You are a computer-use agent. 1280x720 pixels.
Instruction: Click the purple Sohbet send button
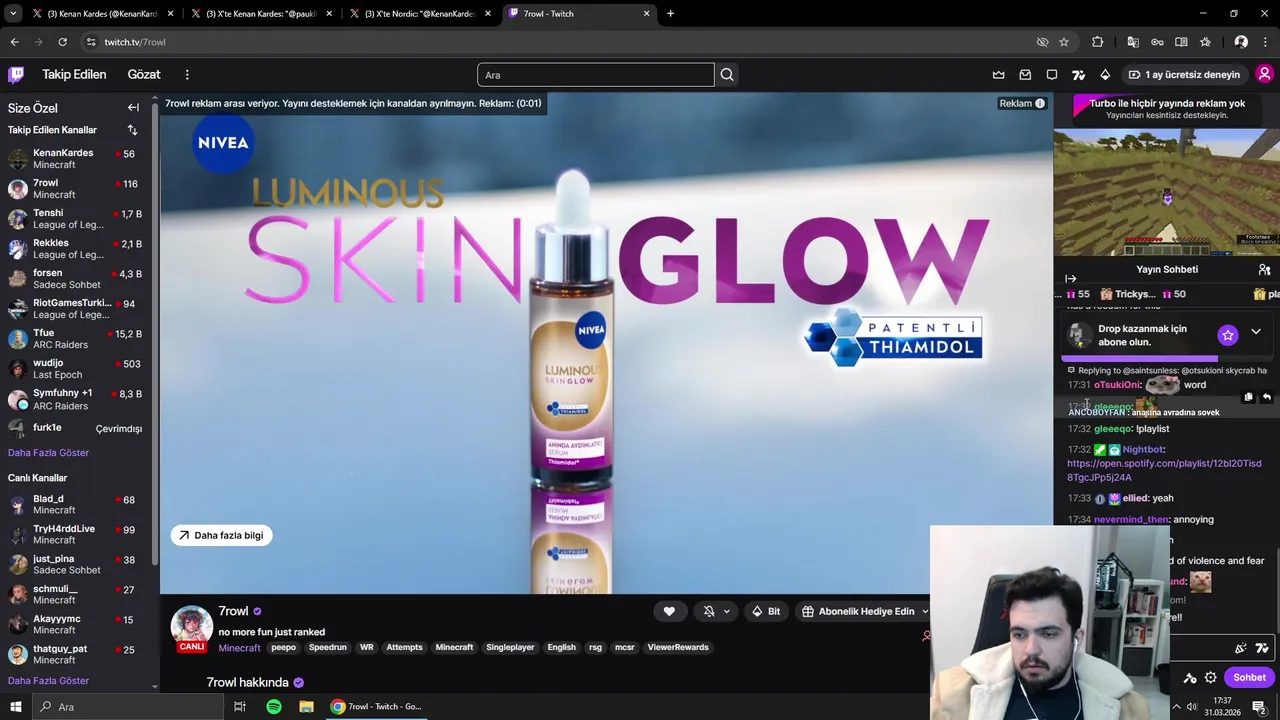[1249, 677]
